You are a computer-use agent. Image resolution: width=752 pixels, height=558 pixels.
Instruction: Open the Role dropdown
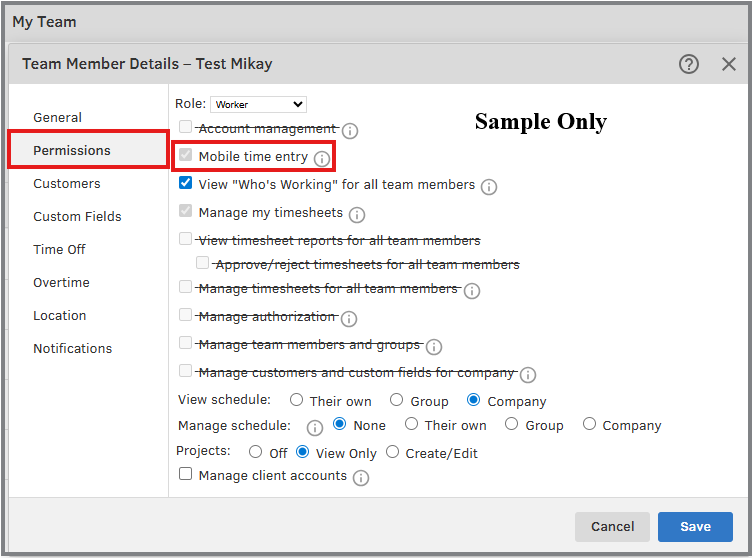pyautogui.click(x=258, y=104)
